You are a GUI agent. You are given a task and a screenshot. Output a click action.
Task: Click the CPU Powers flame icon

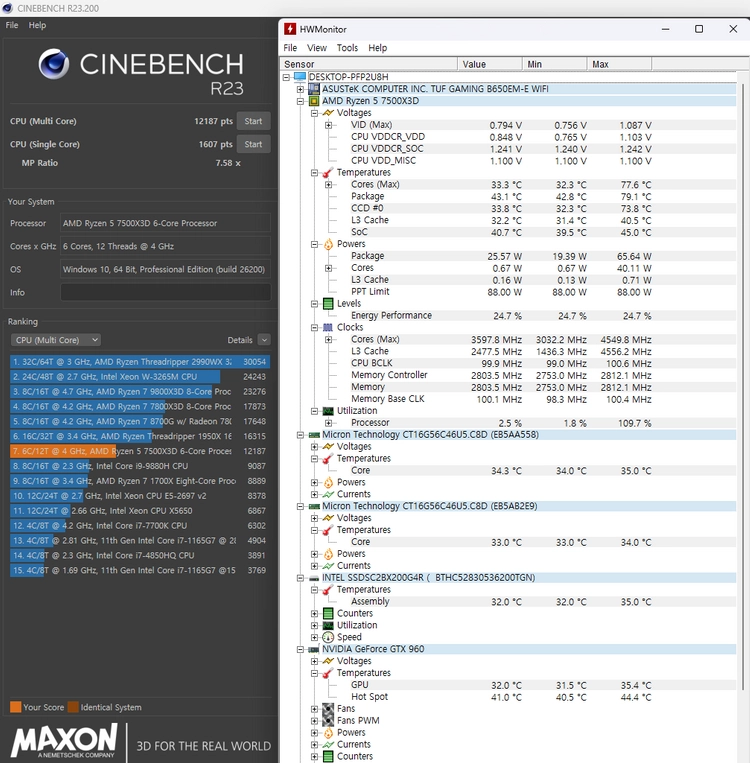coord(328,244)
